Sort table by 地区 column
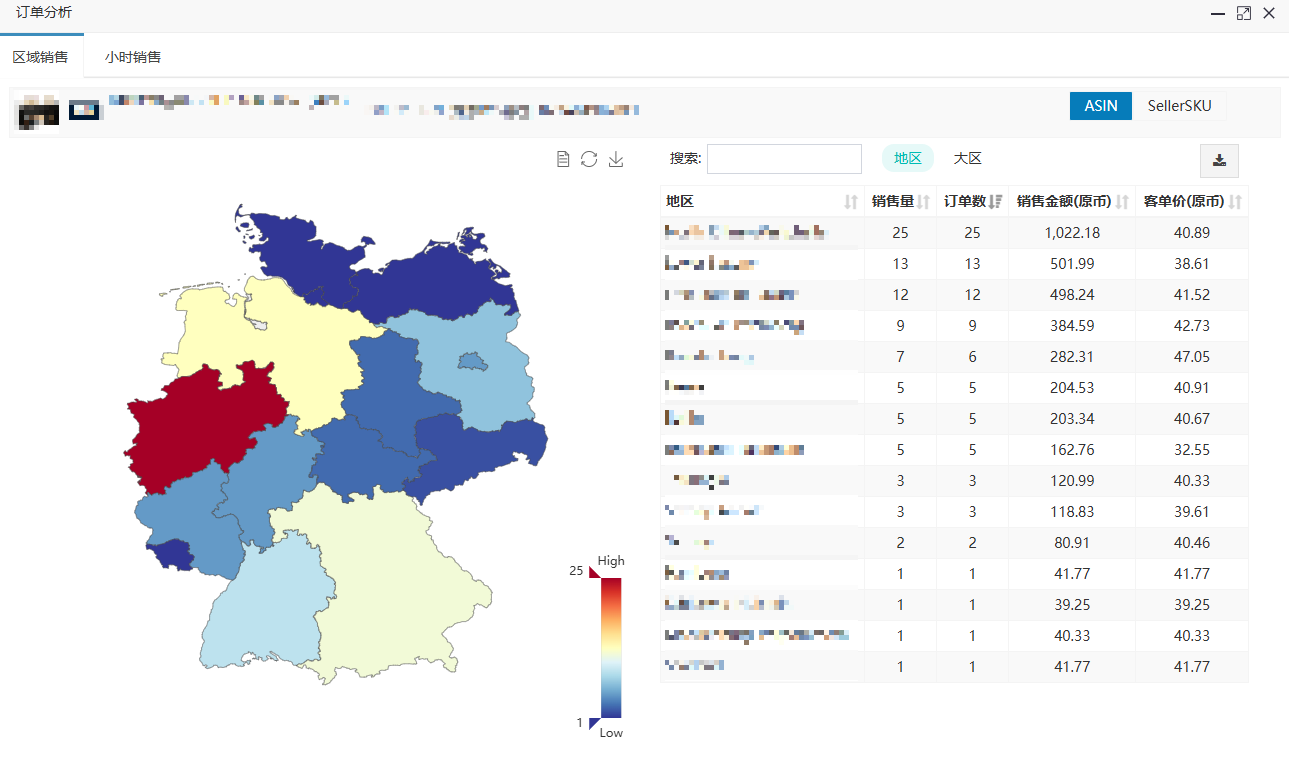This screenshot has height=772, width=1289. coord(851,202)
